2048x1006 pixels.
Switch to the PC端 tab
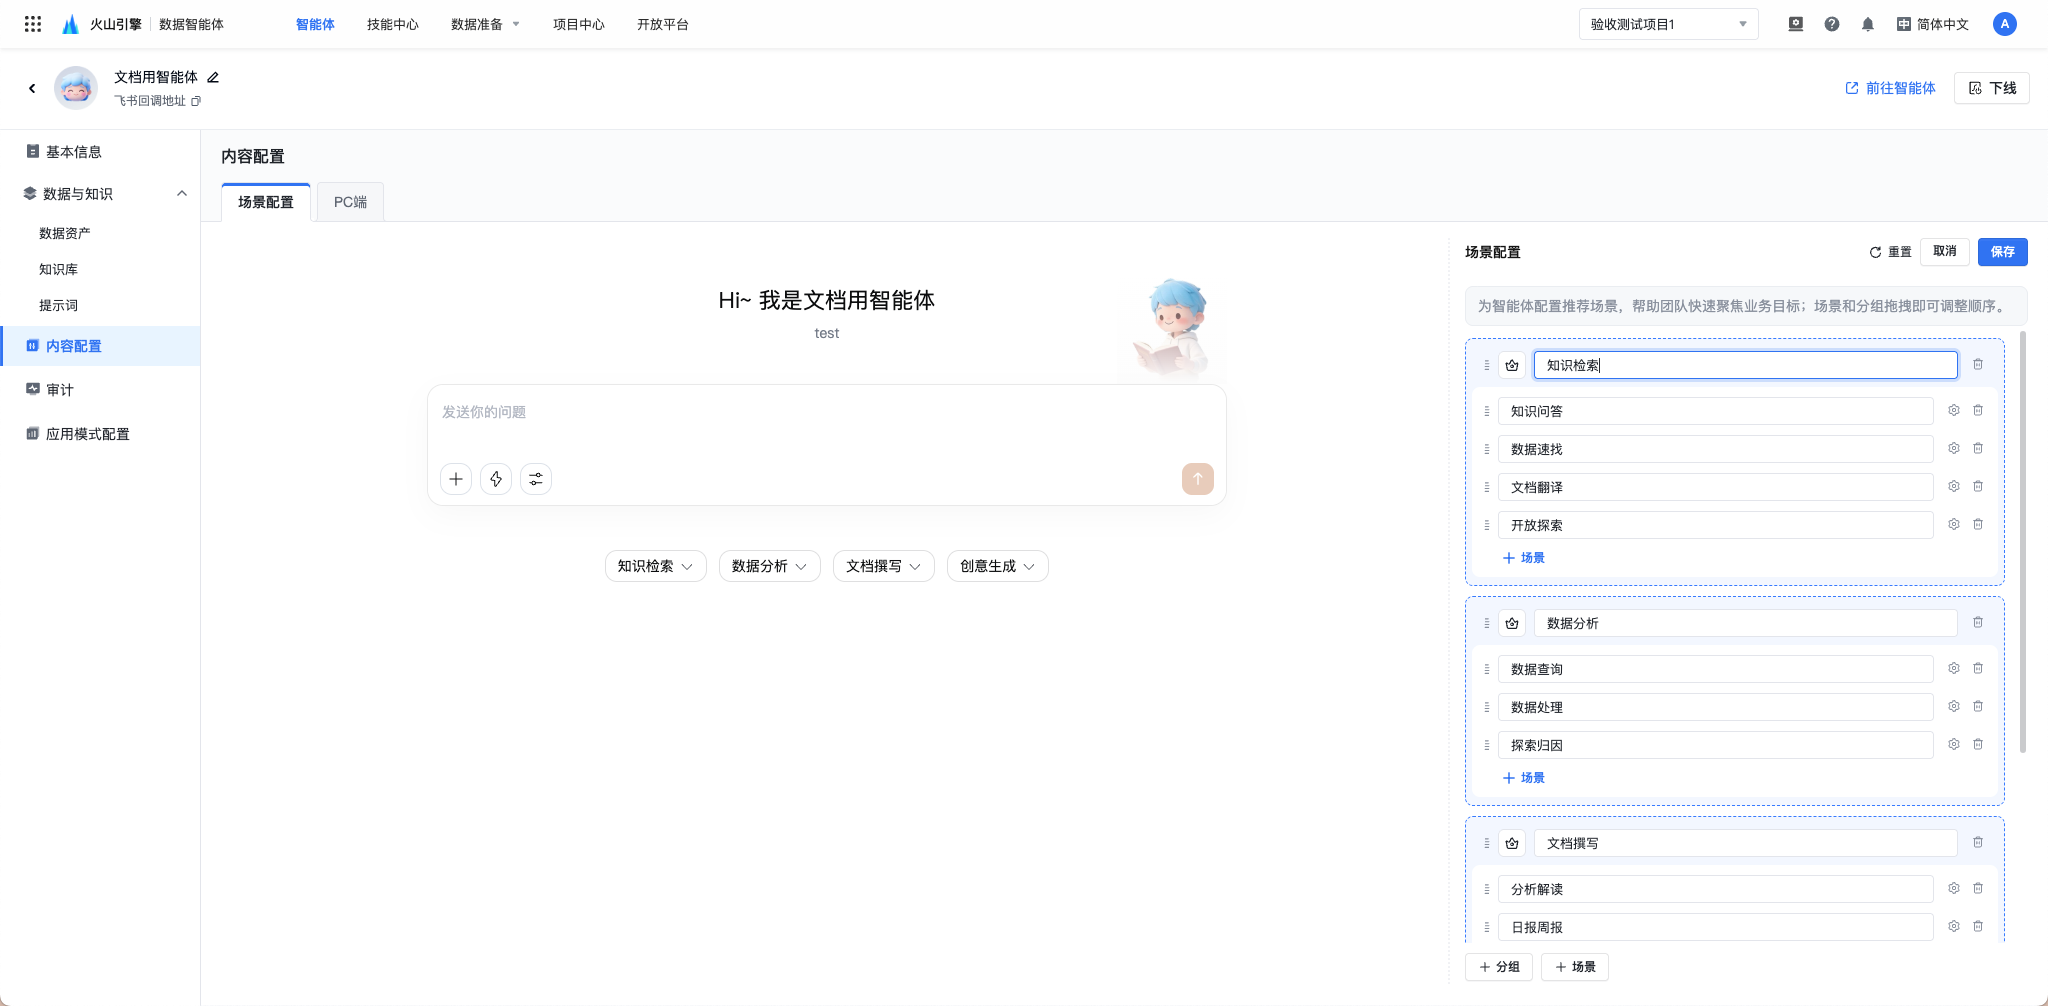(351, 202)
